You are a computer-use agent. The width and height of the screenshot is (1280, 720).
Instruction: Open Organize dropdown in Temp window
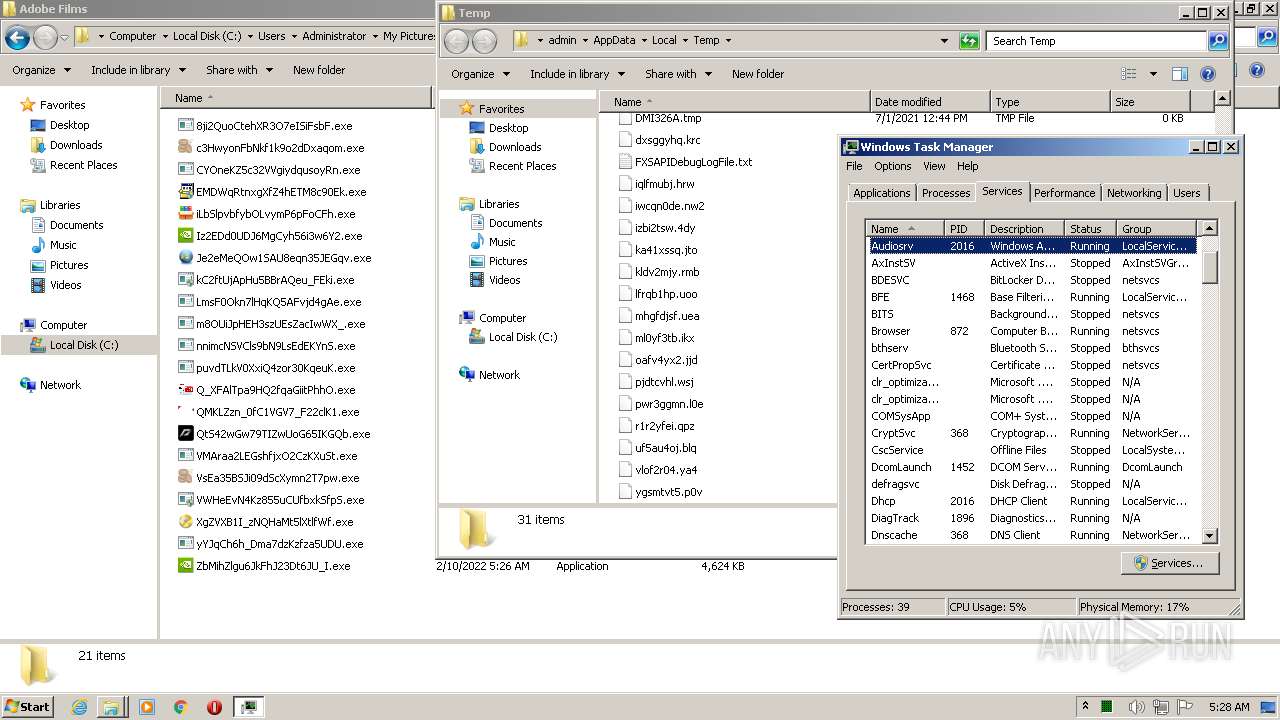pyautogui.click(x=480, y=74)
